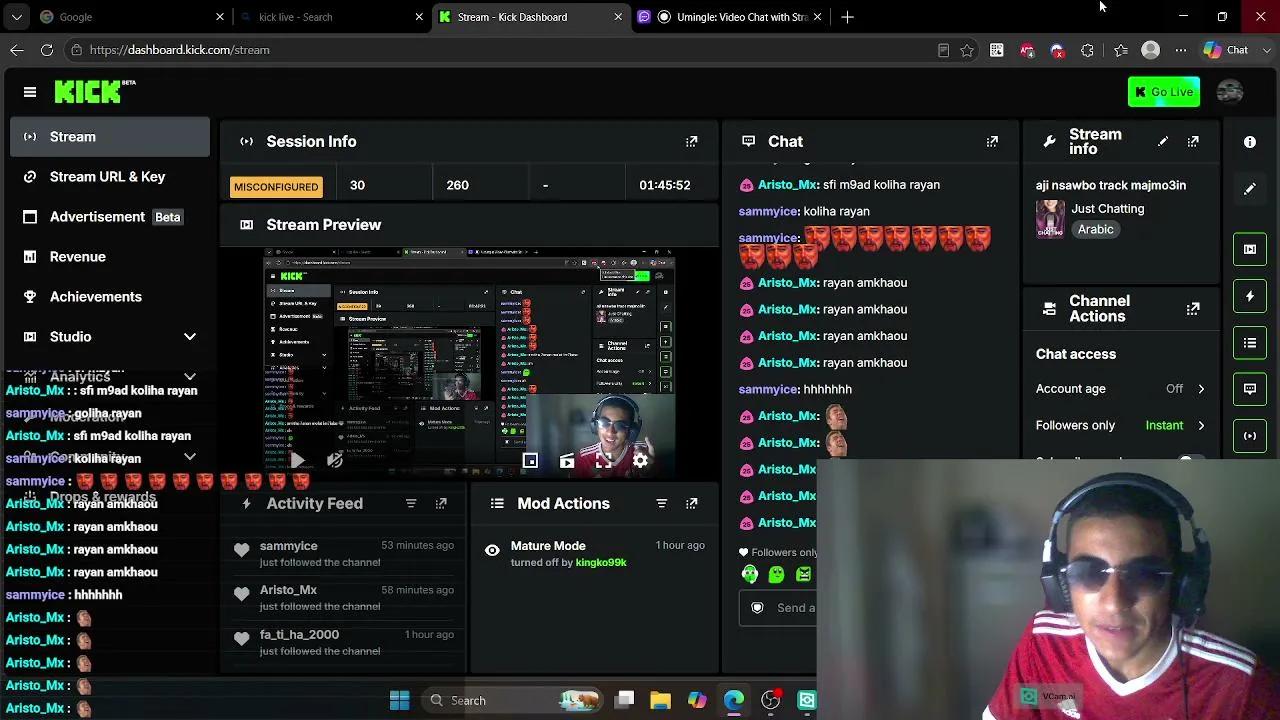Open the Kick hamburger menu

point(30,92)
